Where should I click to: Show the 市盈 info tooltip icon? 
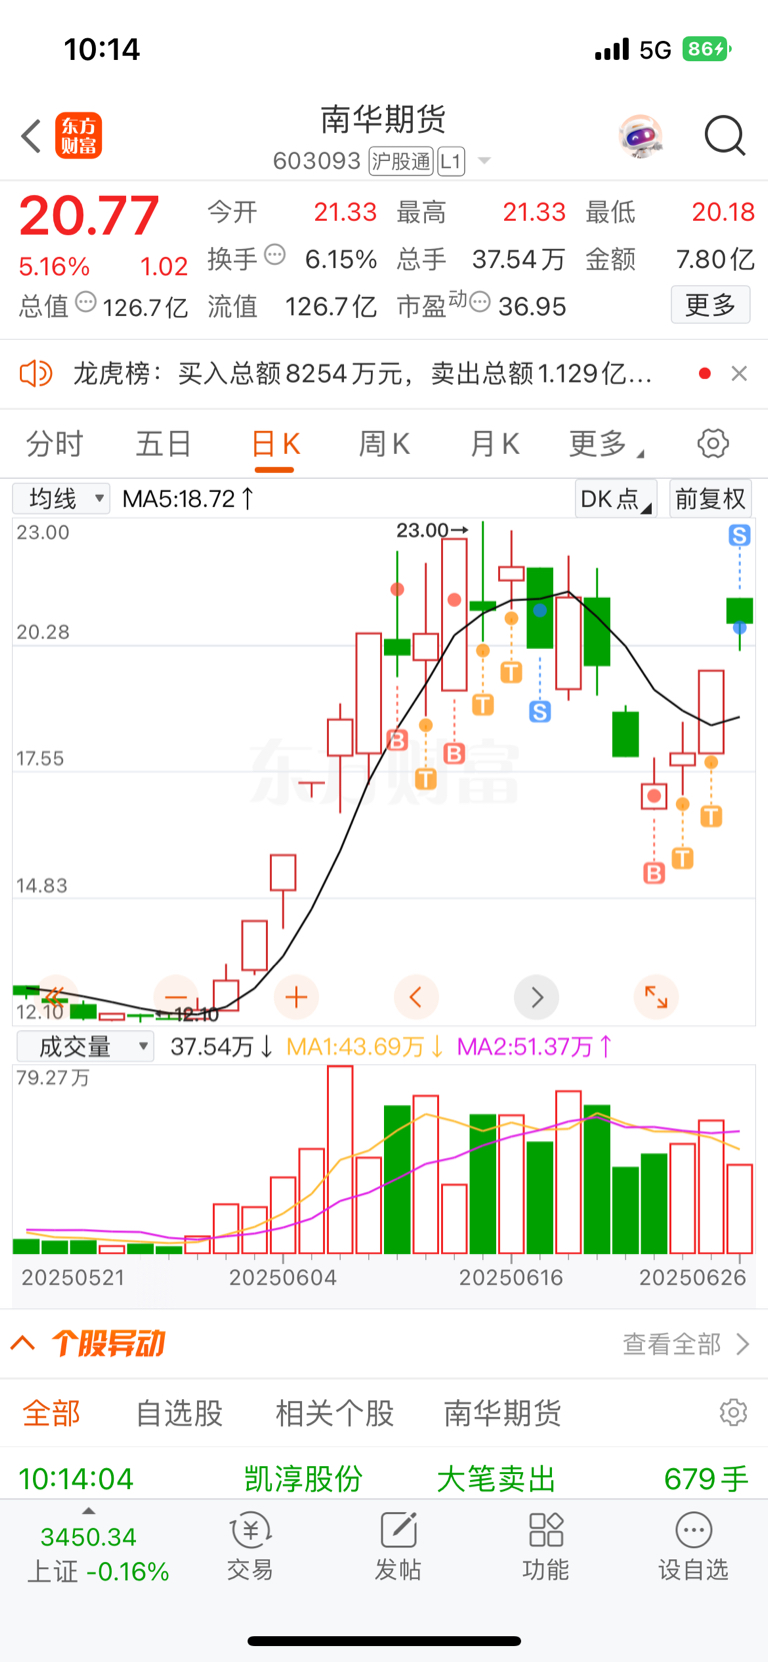[480, 302]
